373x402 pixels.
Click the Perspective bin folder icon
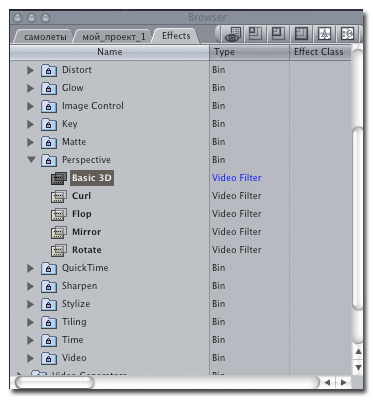[x=49, y=160]
